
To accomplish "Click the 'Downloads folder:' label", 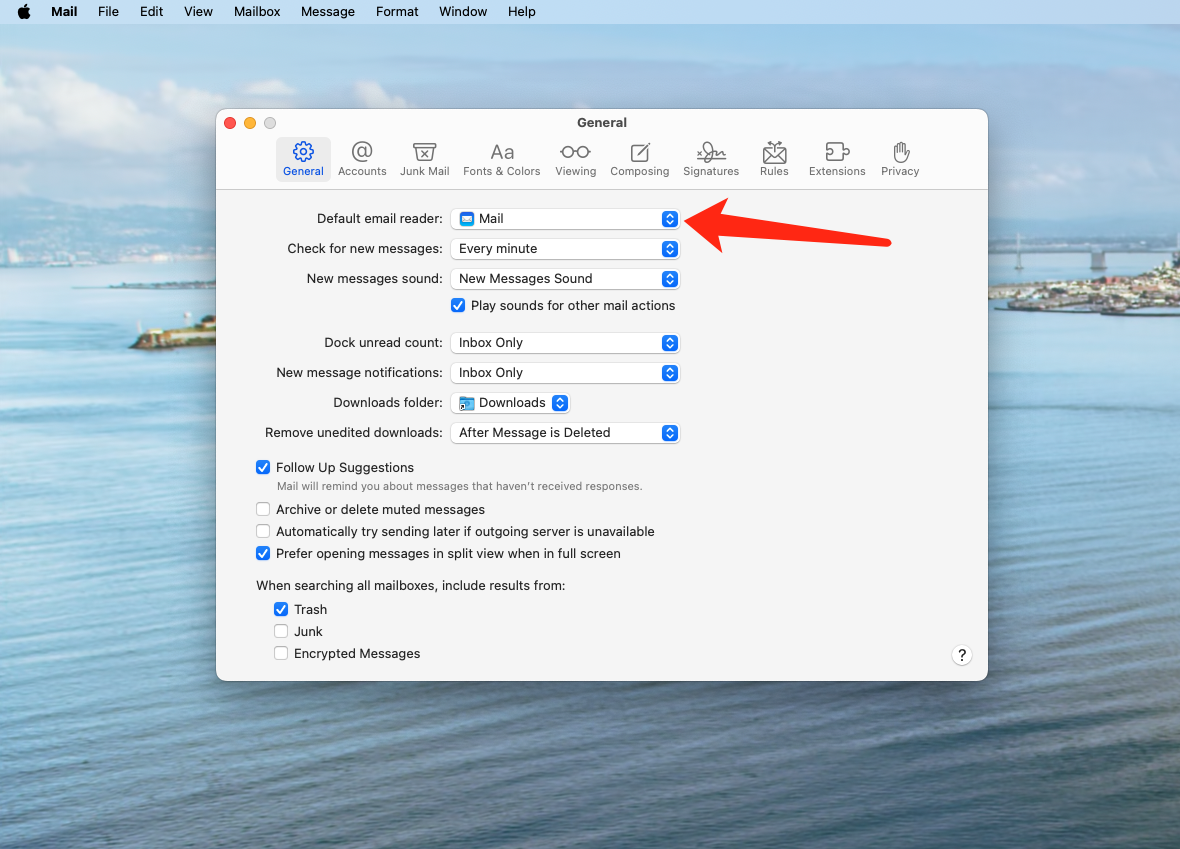I will [388, 403].
